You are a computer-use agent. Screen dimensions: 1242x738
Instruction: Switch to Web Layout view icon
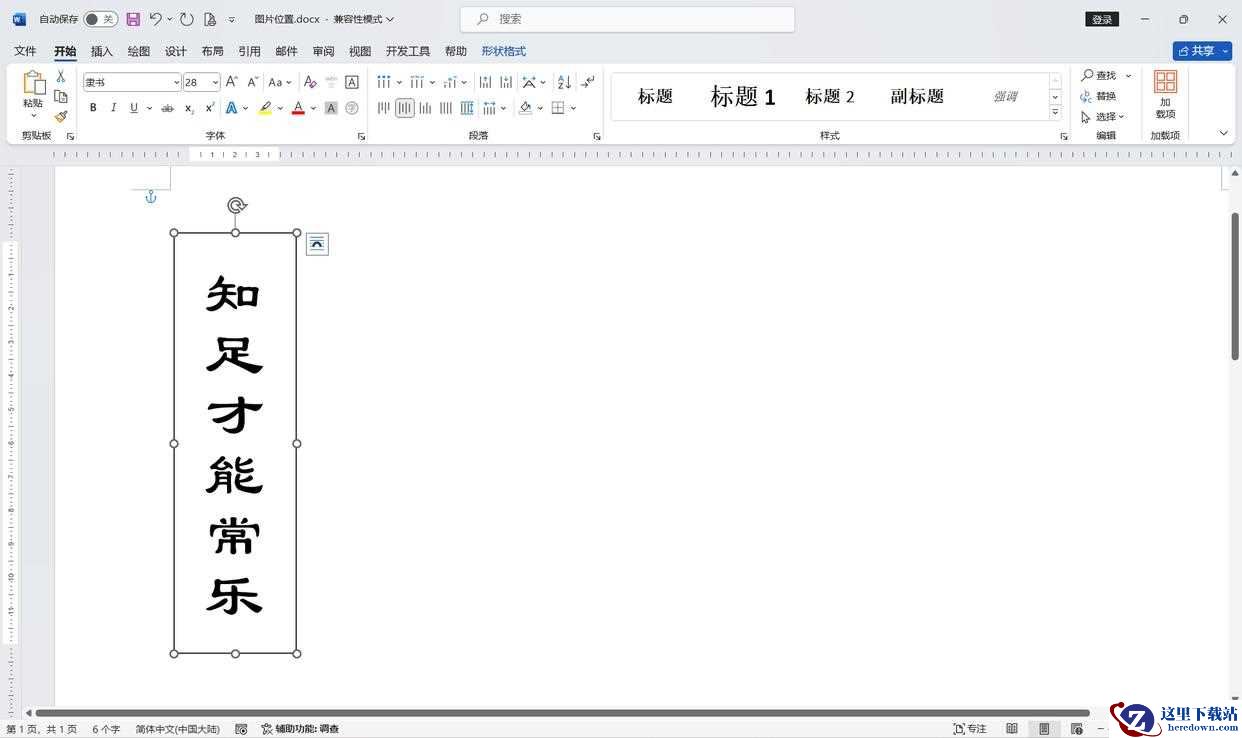tap(1076, 729)
